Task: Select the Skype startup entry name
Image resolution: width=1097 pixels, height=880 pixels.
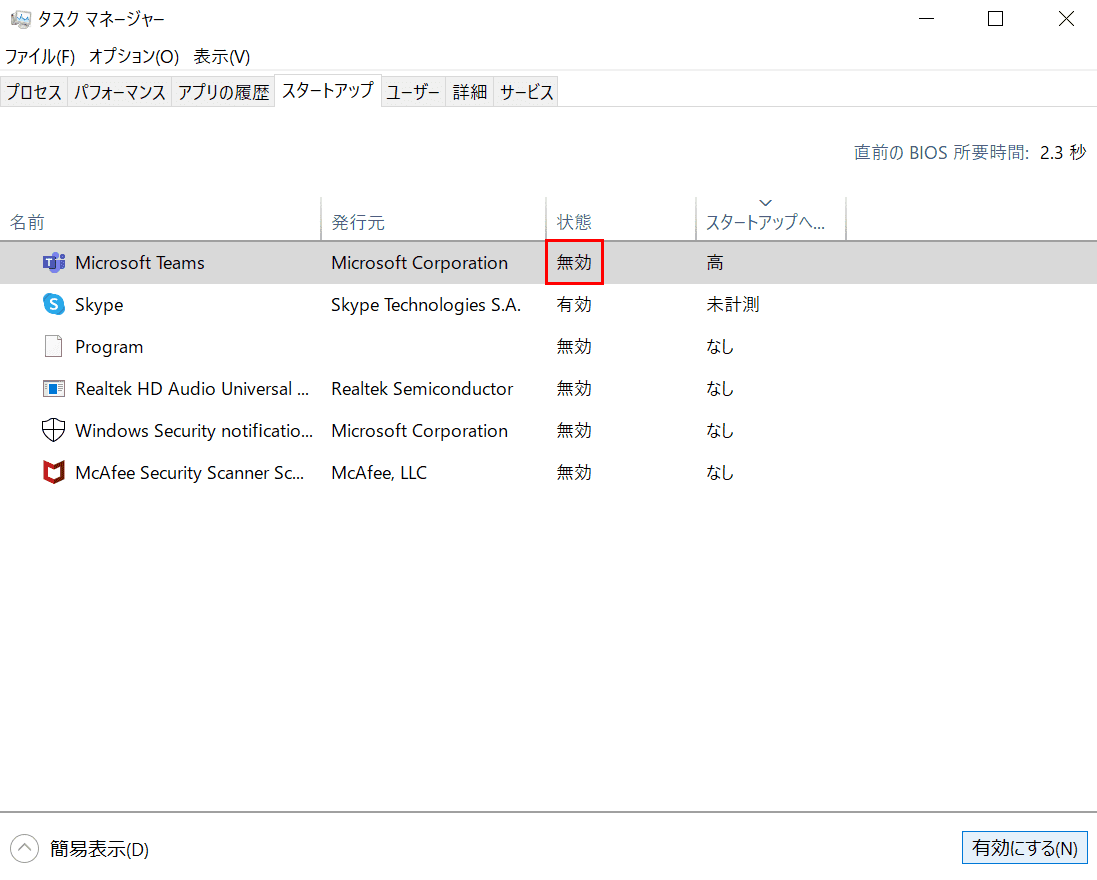Action: (x=99, y=305)
